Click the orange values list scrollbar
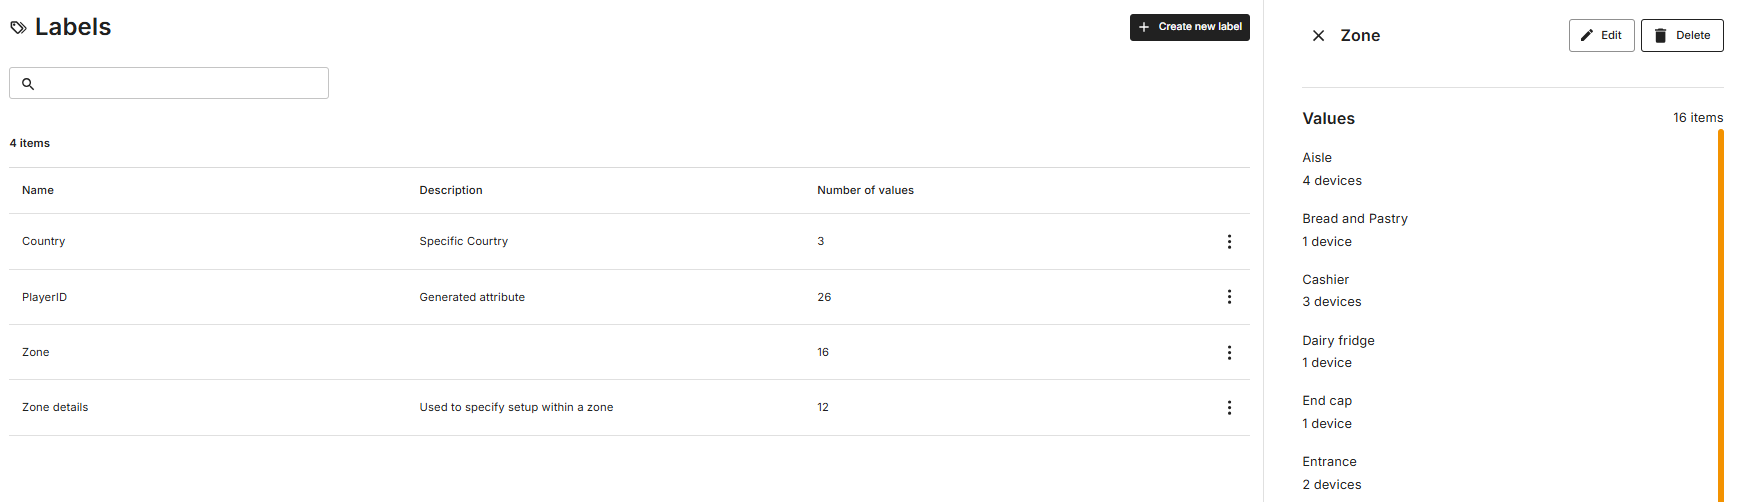1747x502 pixels. tap(1721, 315)
